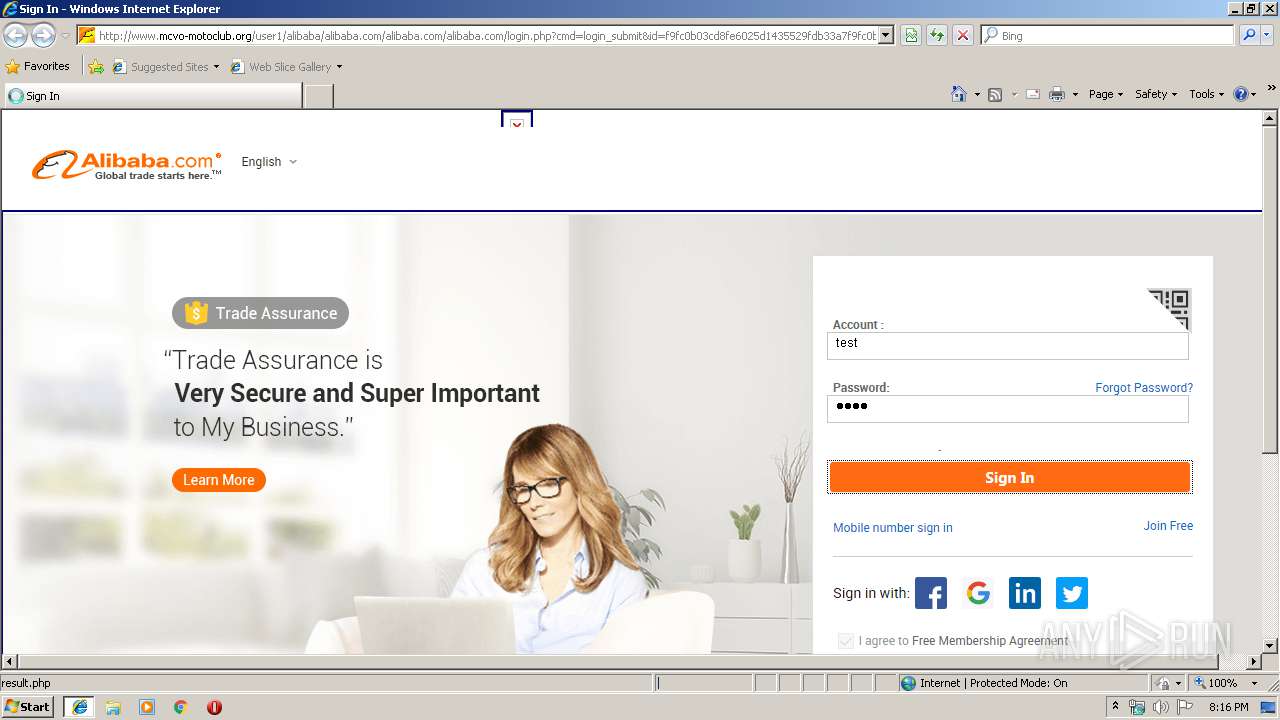Open Free Membership Agreement link
This screenshot has width=1280, height=720.
(x=990, y=641)
